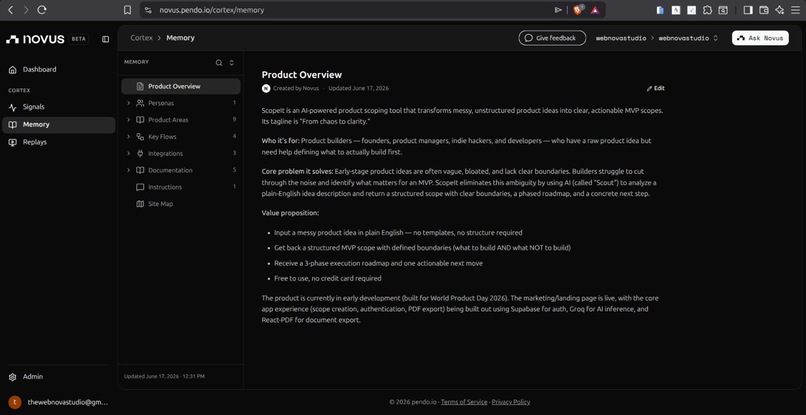Open Site Map memory item

(181, 204)
